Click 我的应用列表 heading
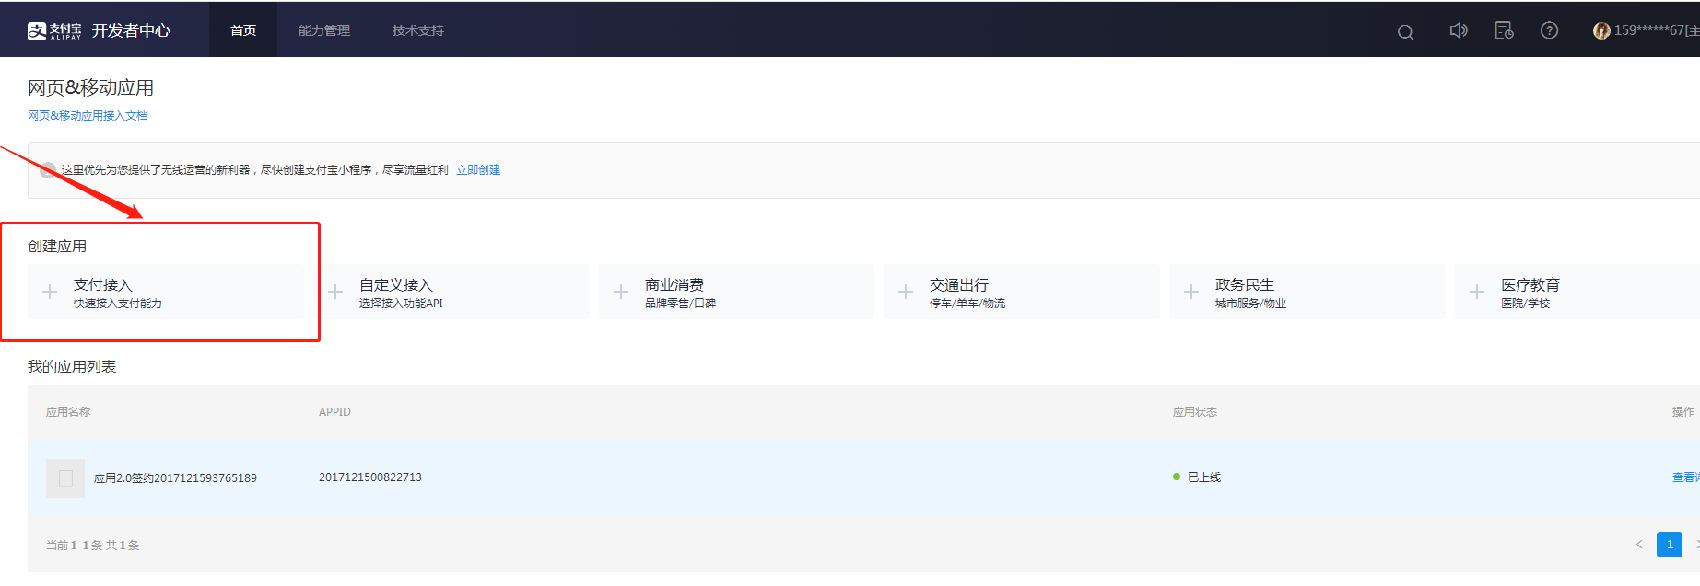 72,367
